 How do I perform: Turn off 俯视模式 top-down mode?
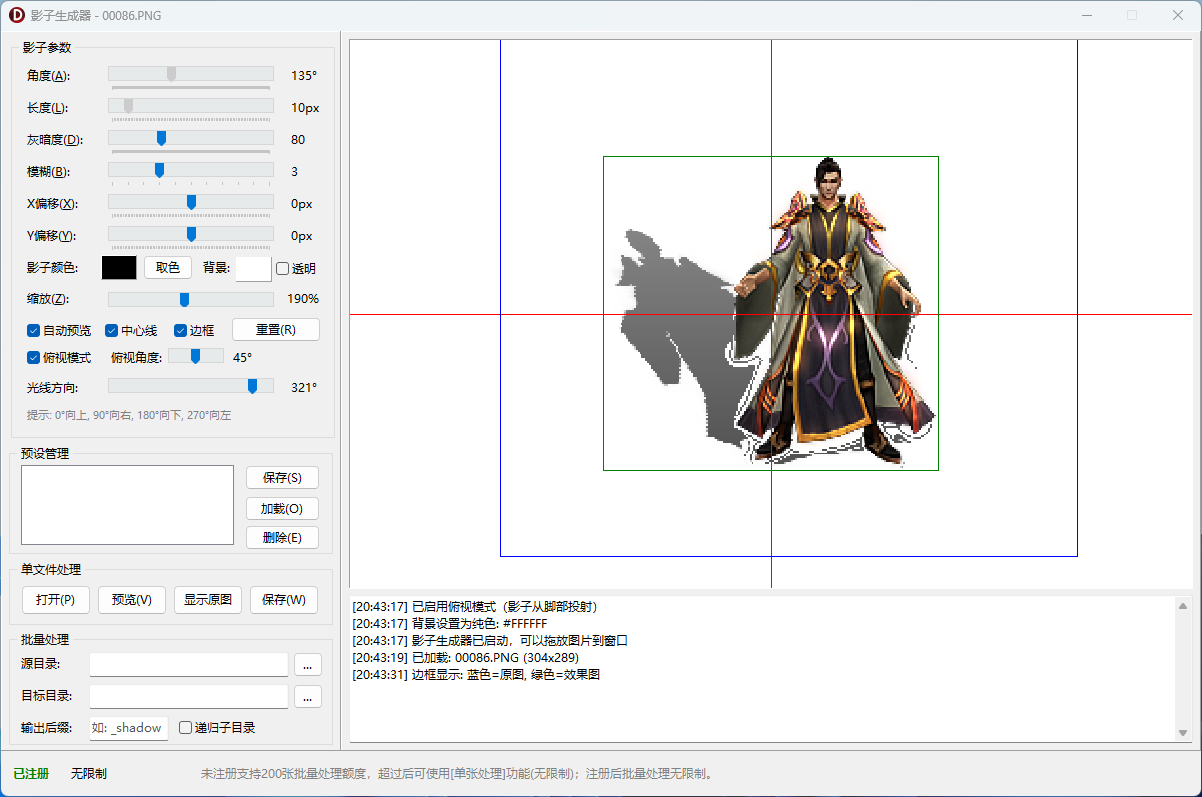(34, 357)
